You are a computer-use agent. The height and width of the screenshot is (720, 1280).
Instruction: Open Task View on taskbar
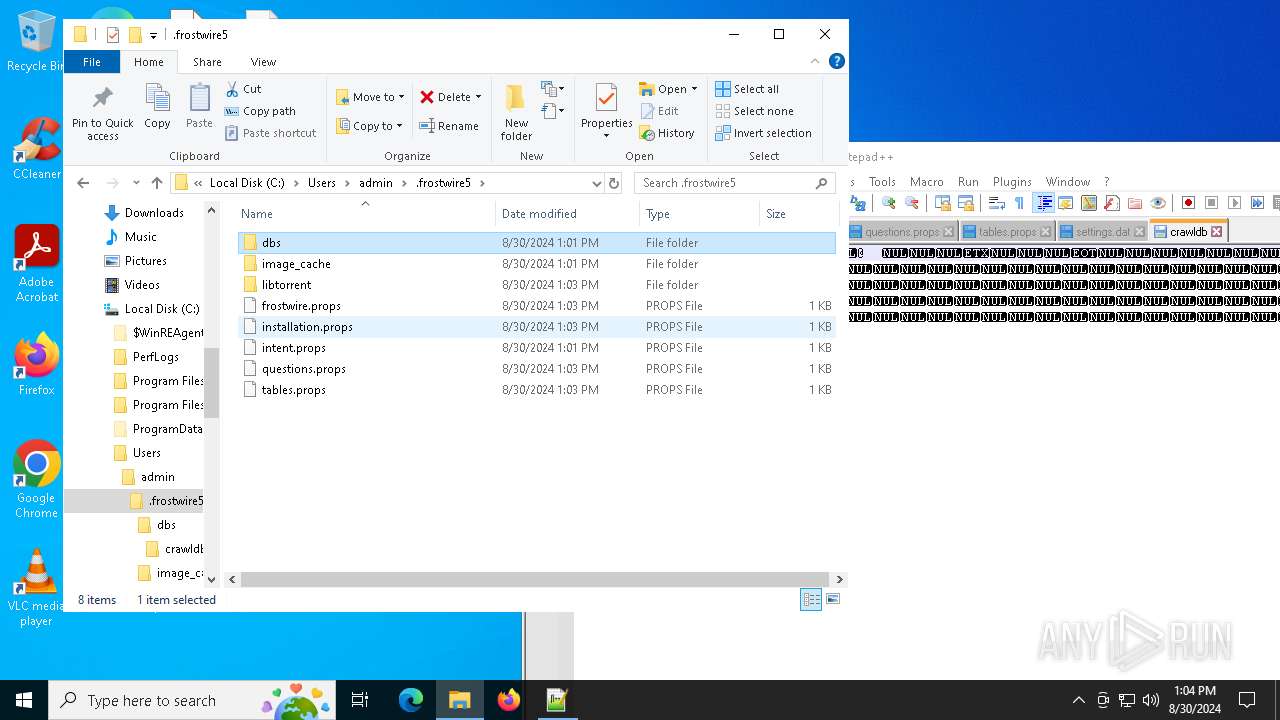pos(360,700)
